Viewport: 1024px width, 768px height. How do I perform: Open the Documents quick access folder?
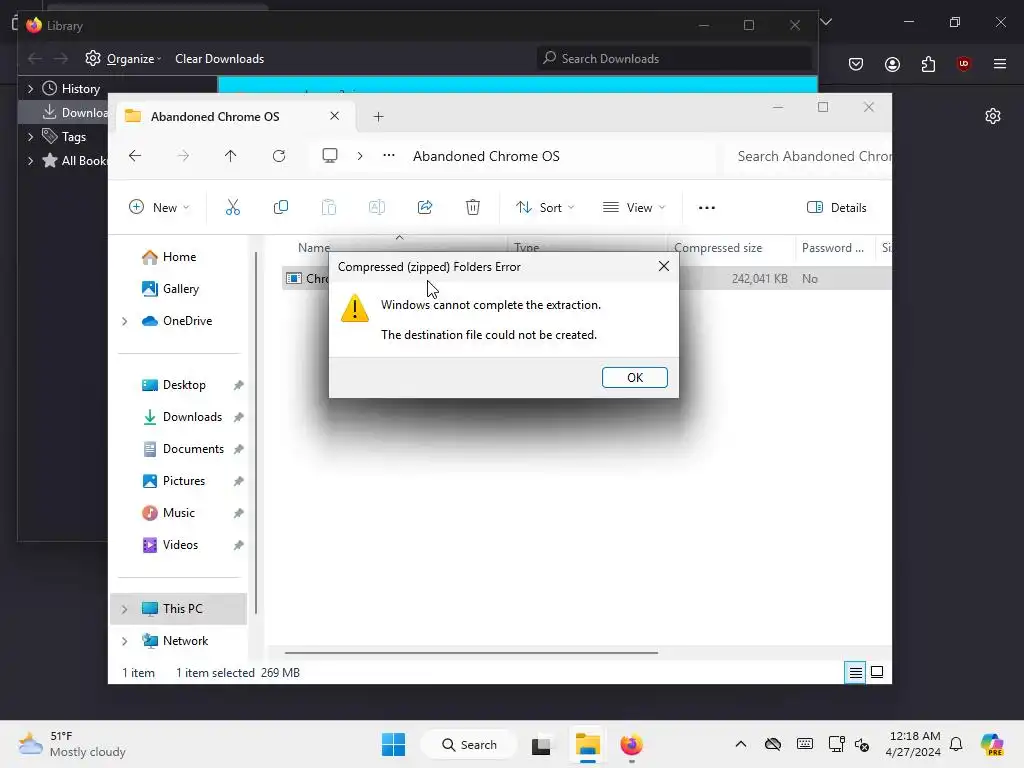(x=193, y=449)
